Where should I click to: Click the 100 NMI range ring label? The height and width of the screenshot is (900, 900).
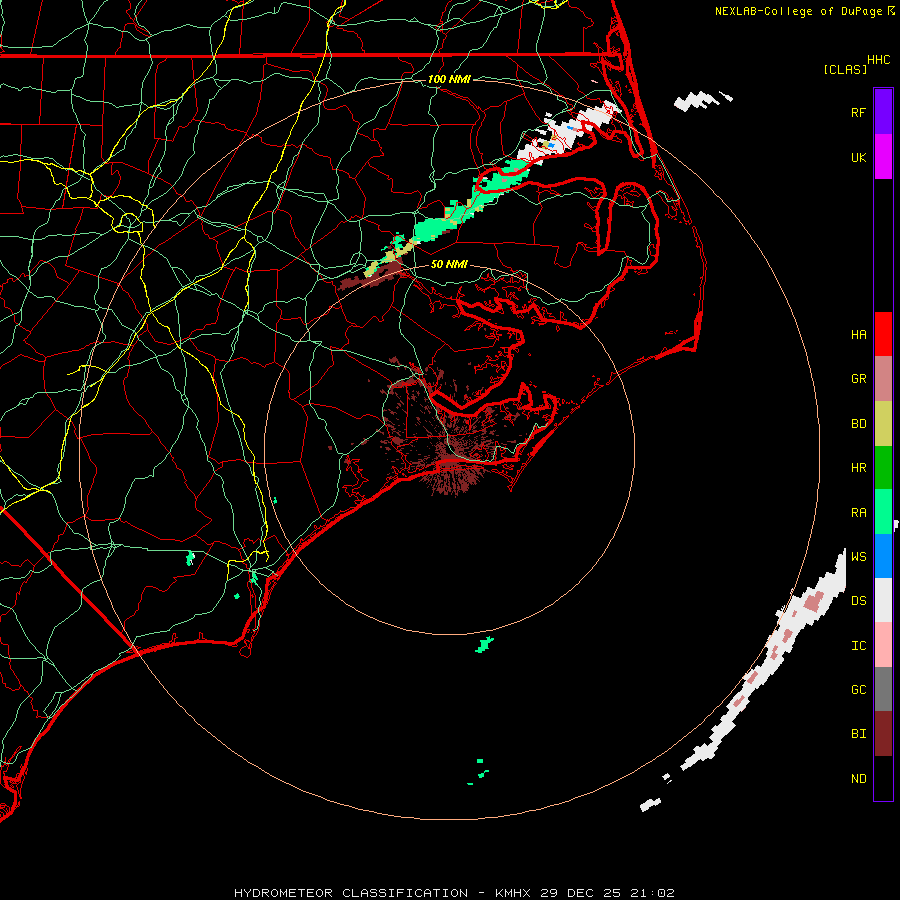tap(449, 79)
